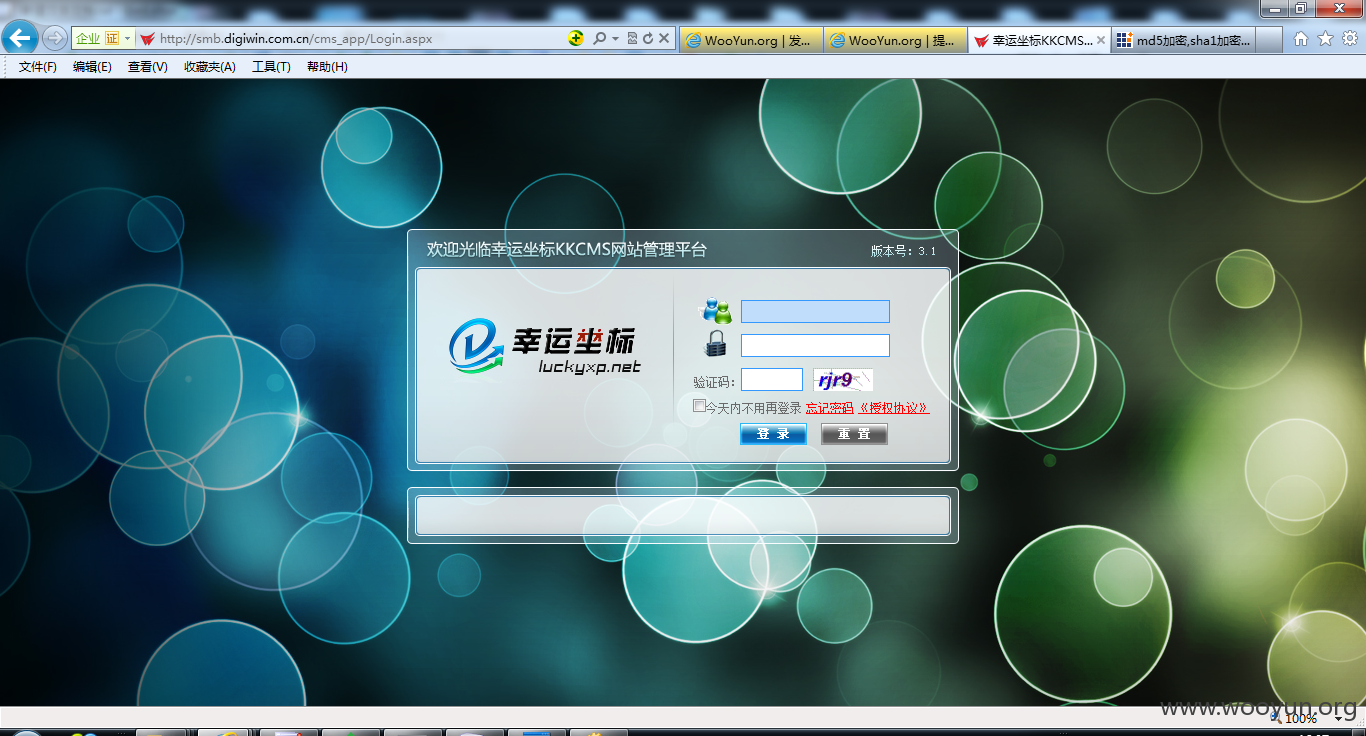
Task: Click the browser Forward arrow button
Action: click(x=55, y=38)
